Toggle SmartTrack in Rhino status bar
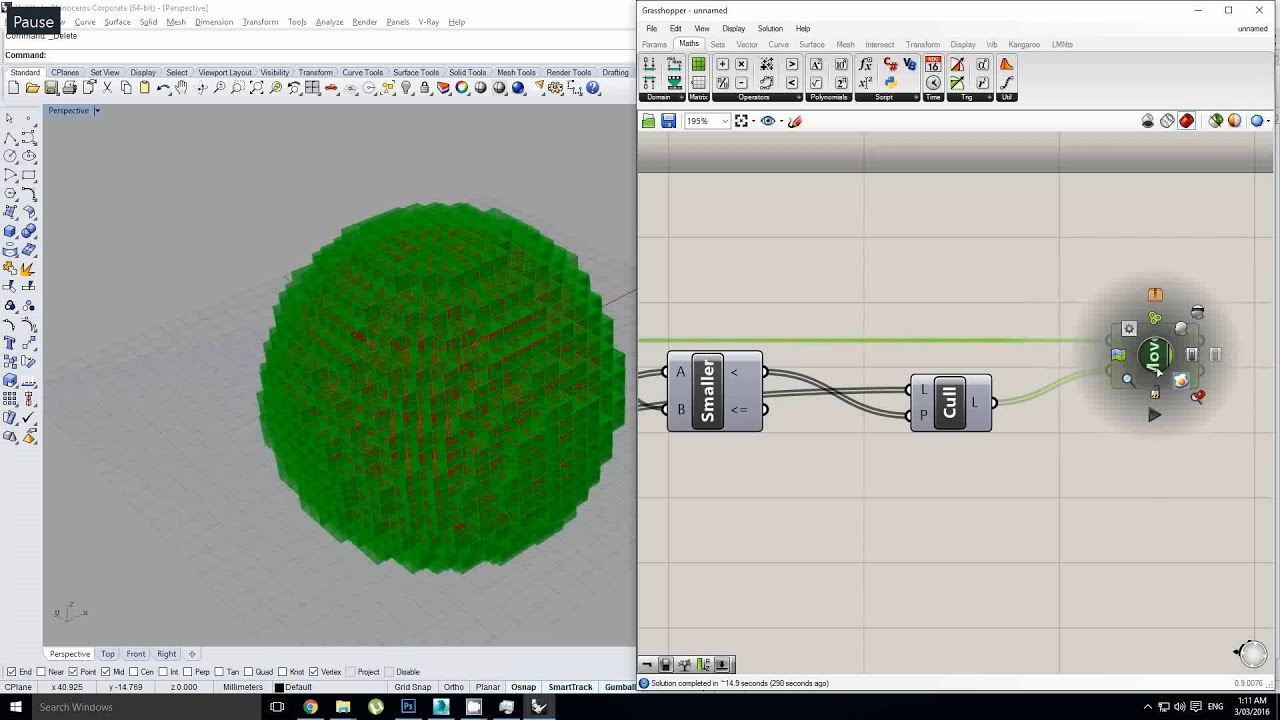 (x=570, y=687)
